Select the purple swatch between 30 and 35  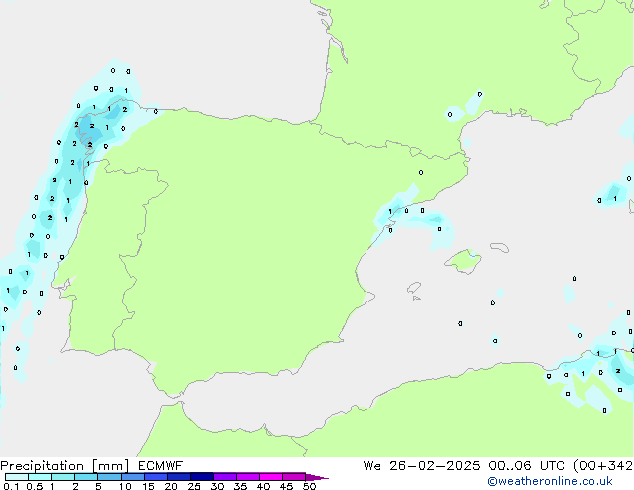[x=226, y=477]
